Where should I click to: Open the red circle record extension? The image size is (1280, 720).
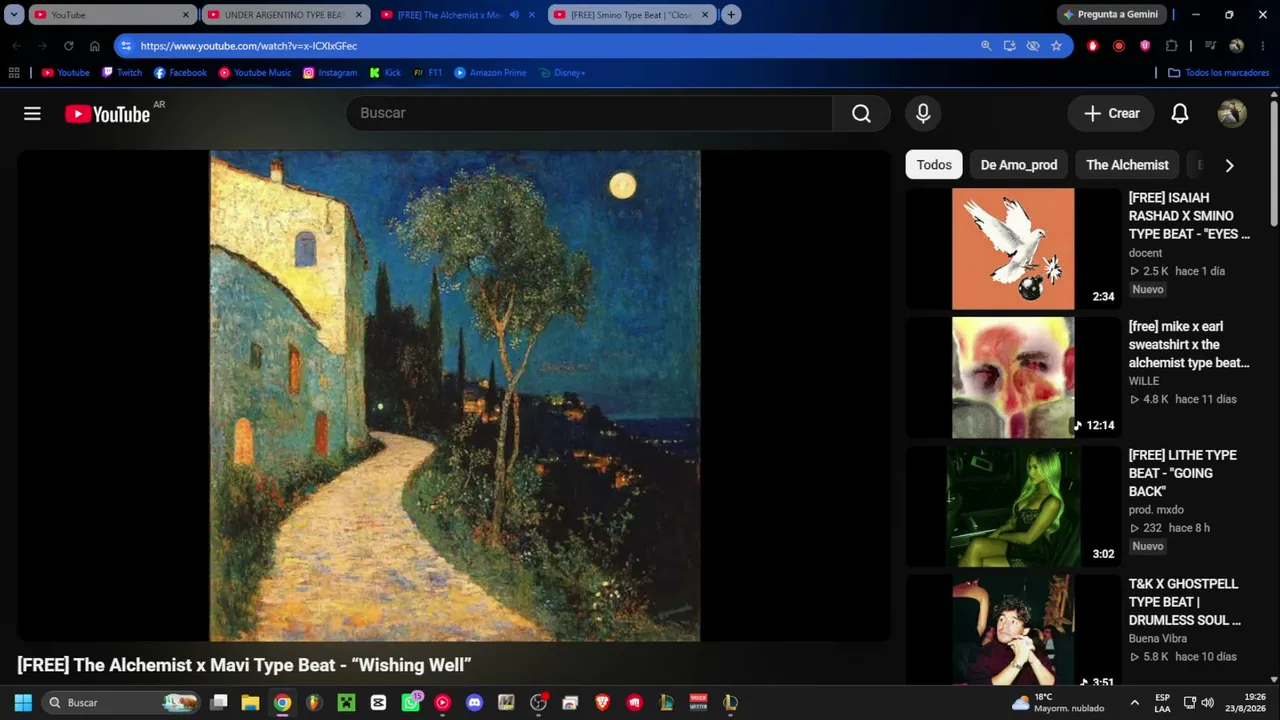coord(1118,46)
